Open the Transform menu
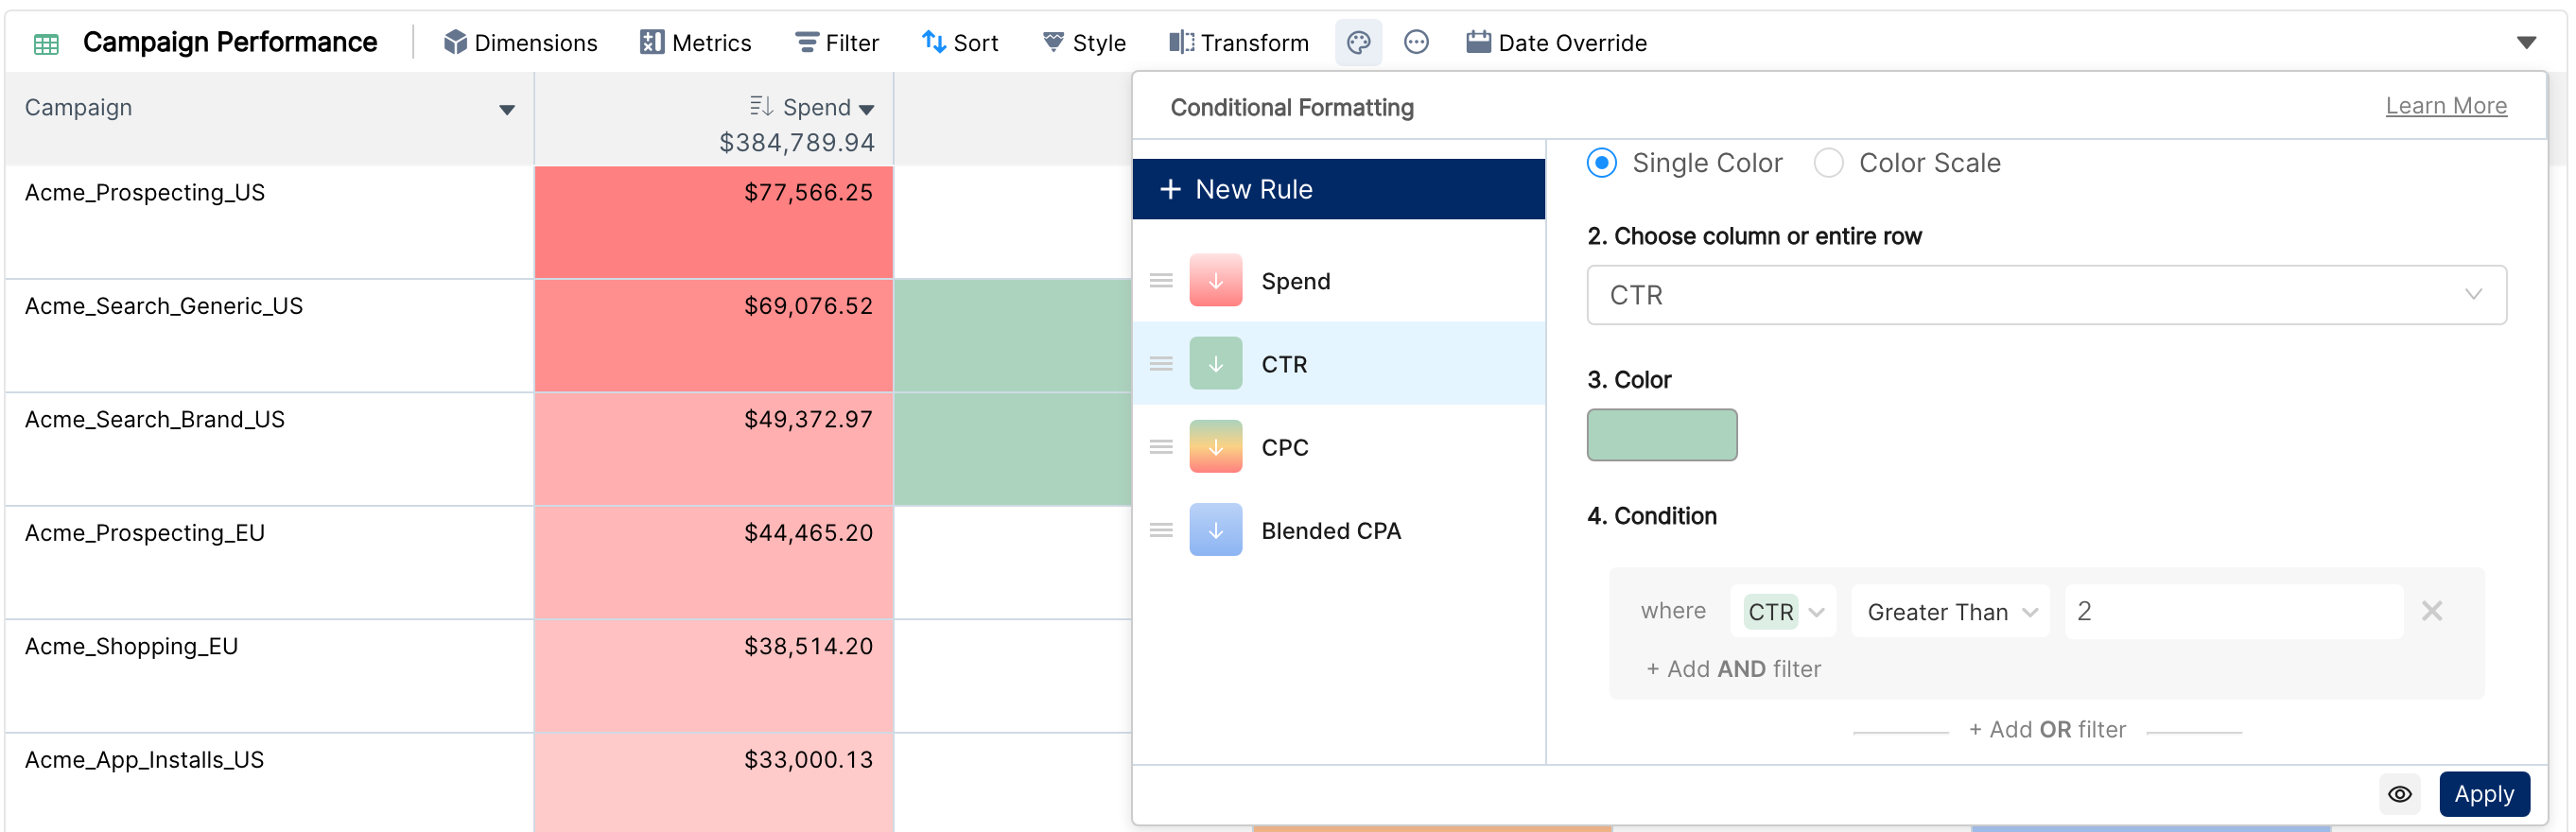The height and width of the screenshot is (832, 2576). 1238,43
